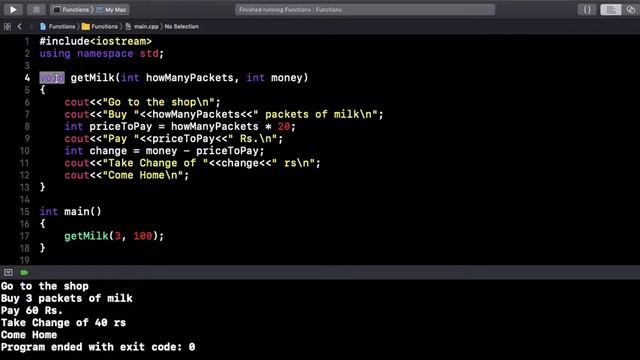Image resolution: width=640 pixels, height=360 pixels.
Task: Open the code review braces button
Action: tap(587, 9)
